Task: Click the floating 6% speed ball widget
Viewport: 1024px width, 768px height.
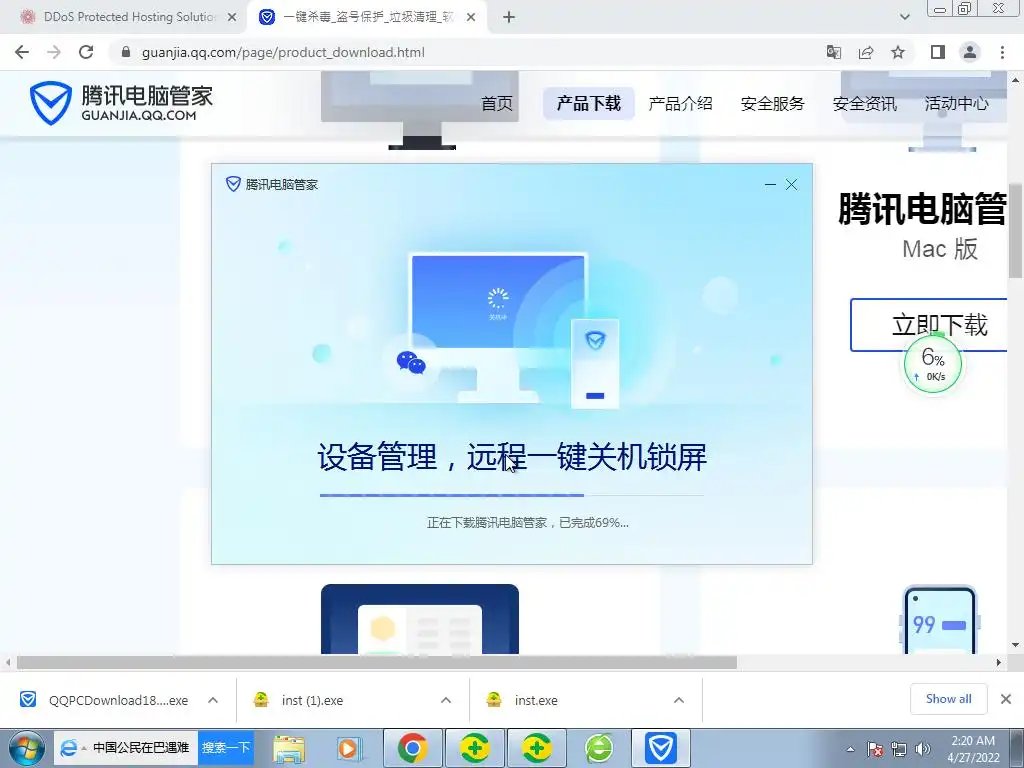Action: point(933,364)
